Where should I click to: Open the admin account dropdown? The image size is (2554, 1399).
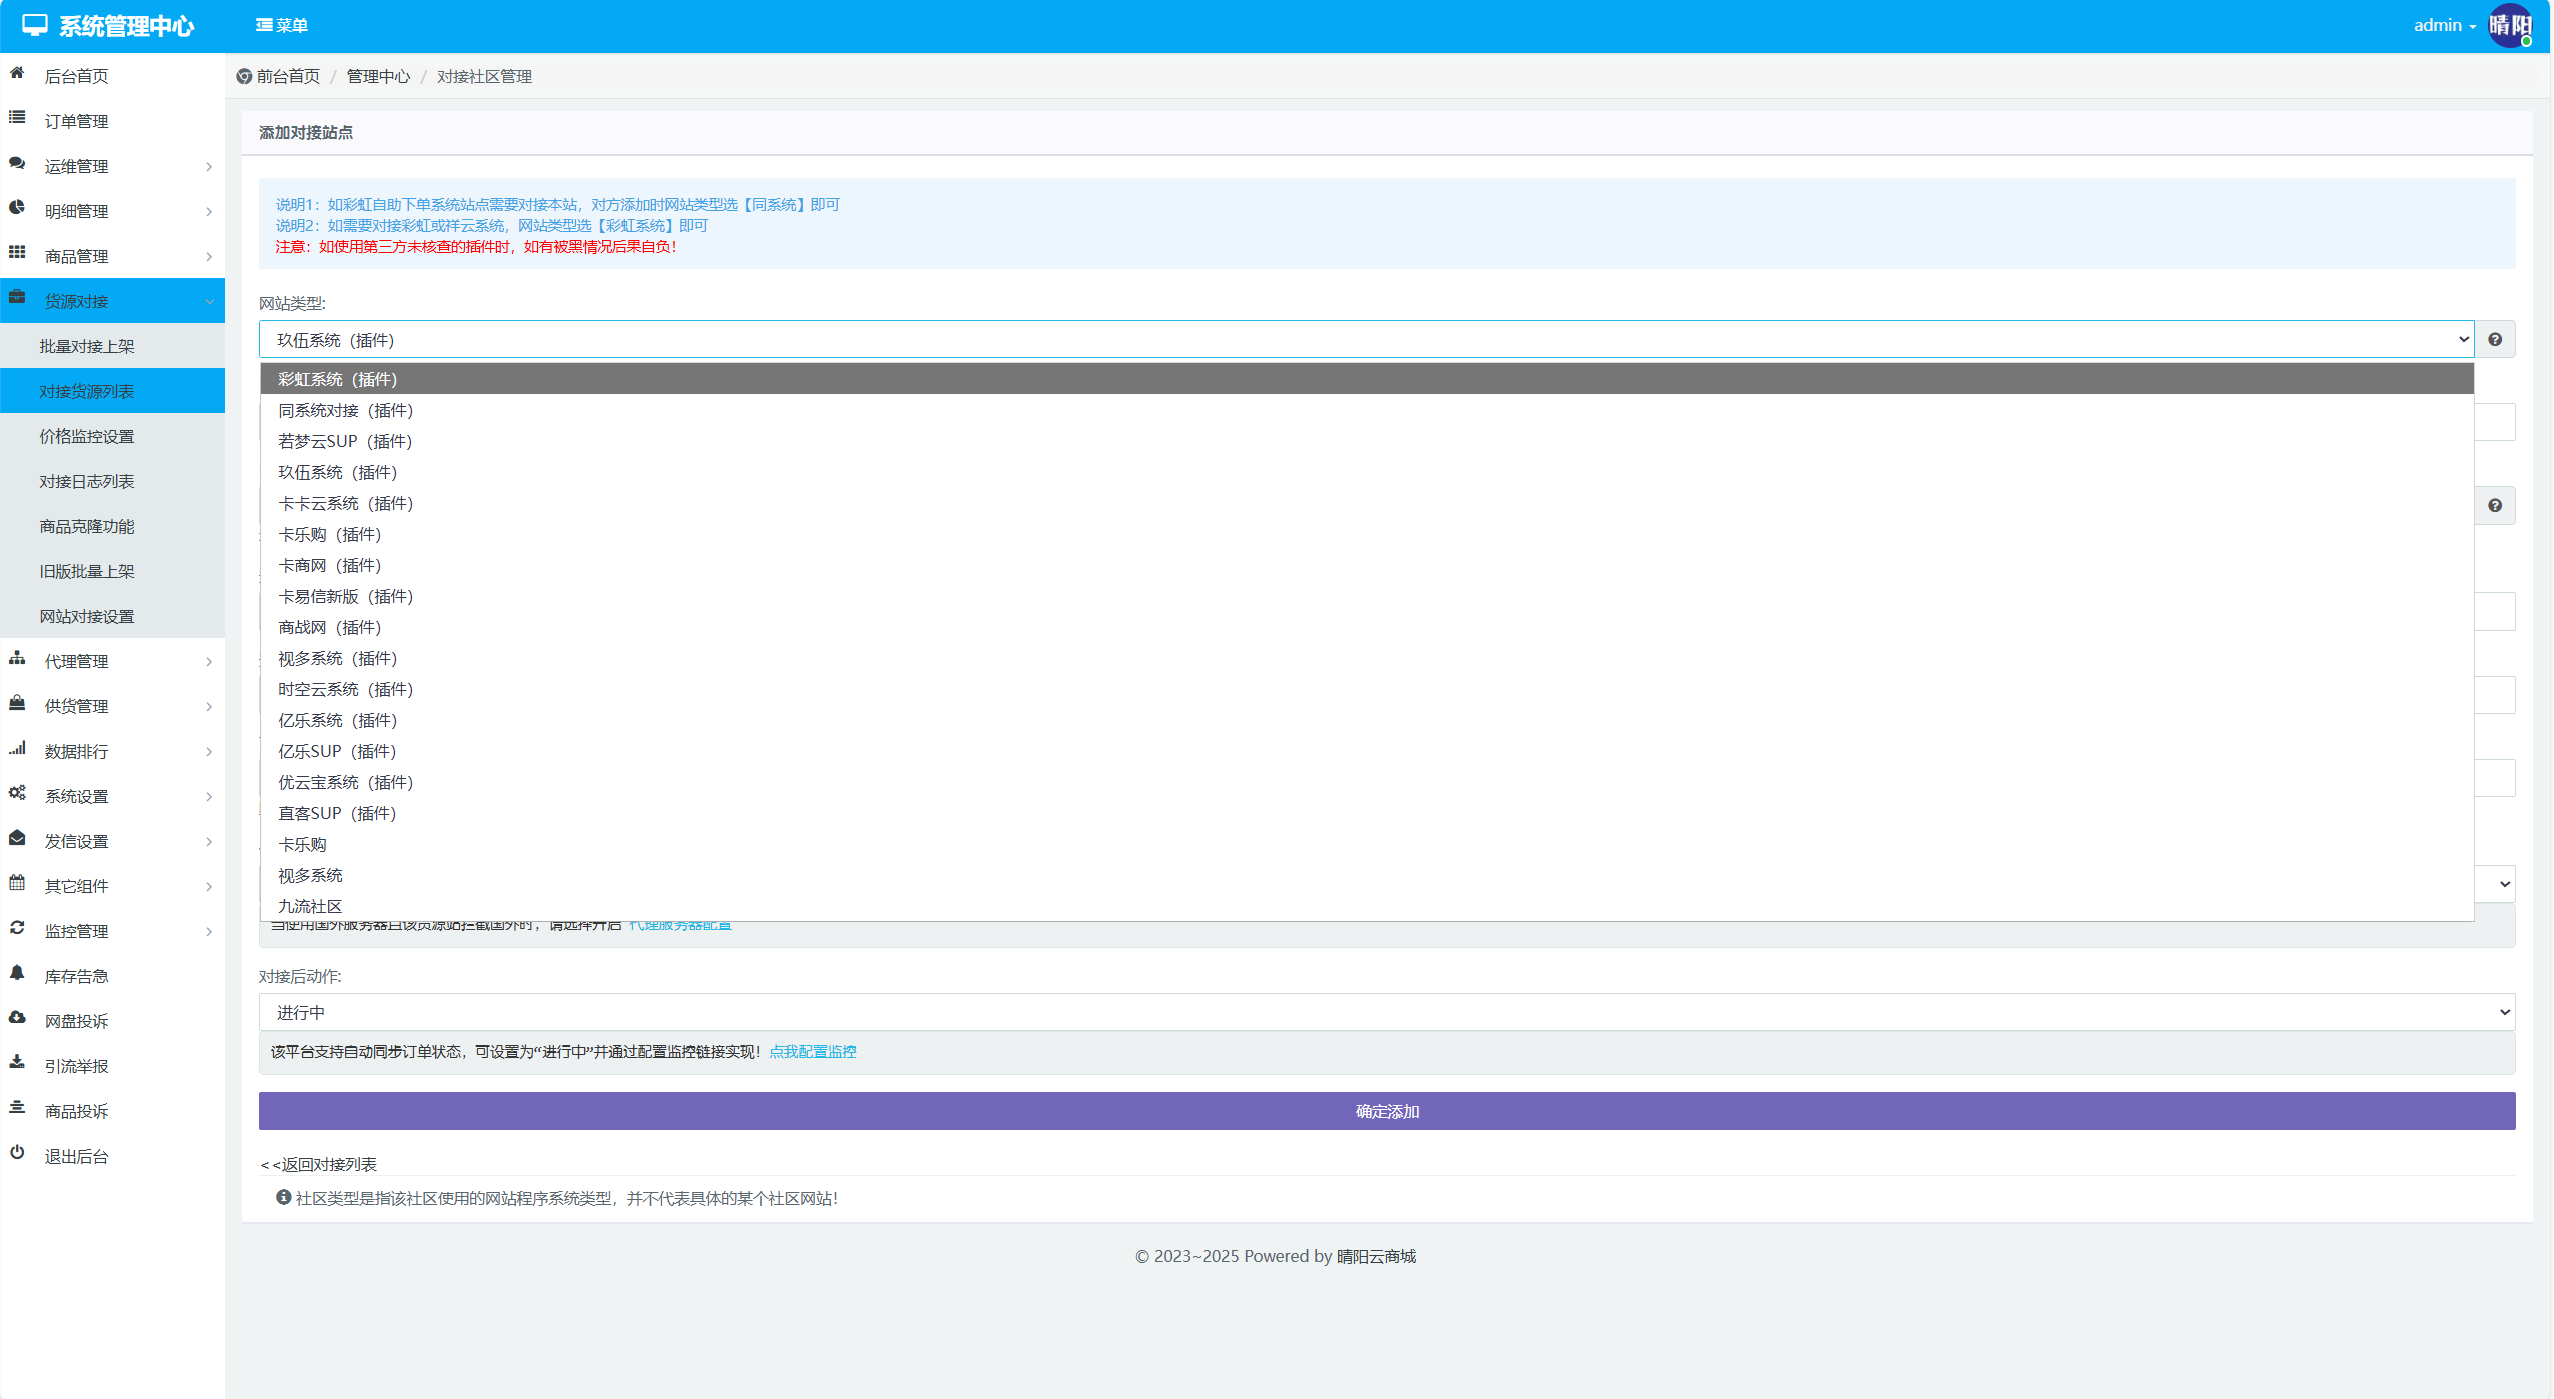pos(2444,26)
